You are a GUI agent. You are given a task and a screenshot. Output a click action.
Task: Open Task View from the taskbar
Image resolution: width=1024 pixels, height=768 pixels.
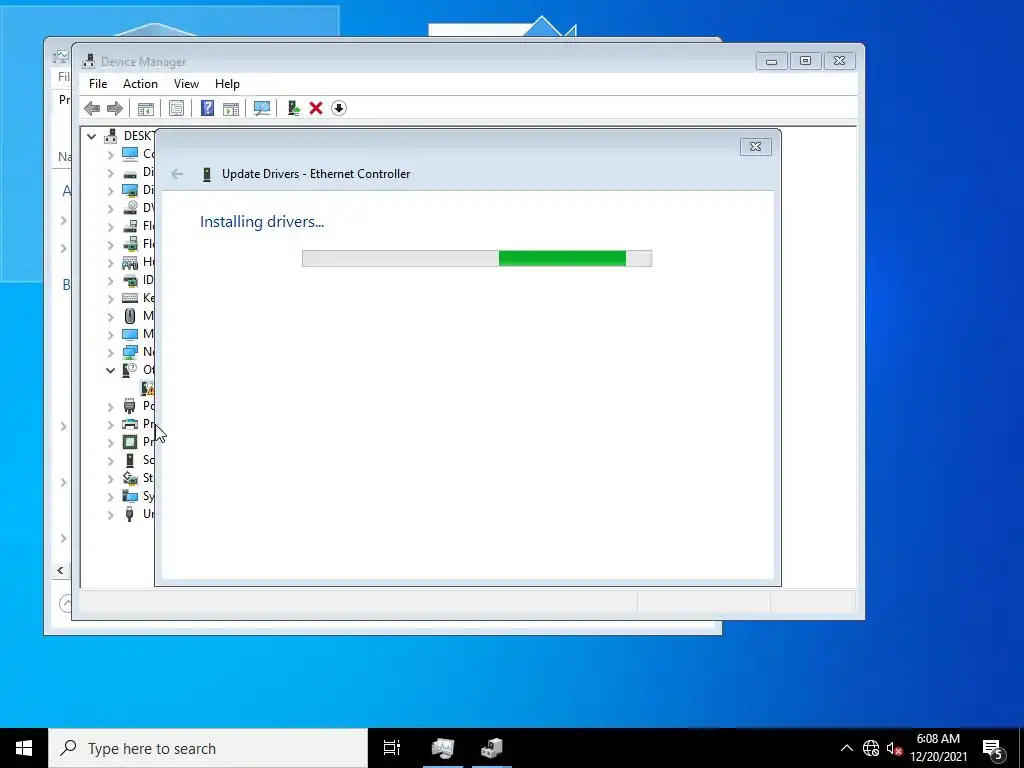tap(392, 748)
